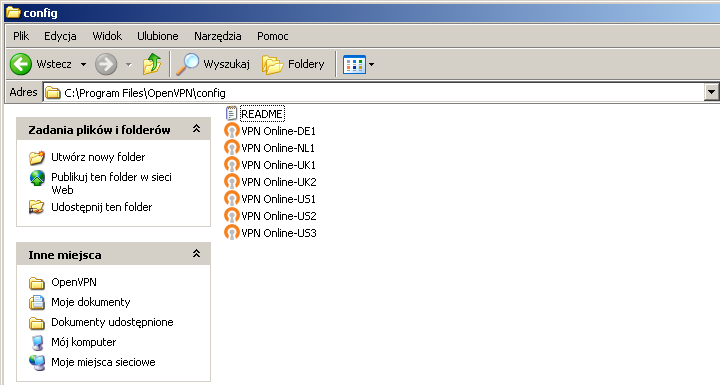Select the VPN Online-US3 config file
Viewport: 720px width, 385px height.
(x=270, y=233)
